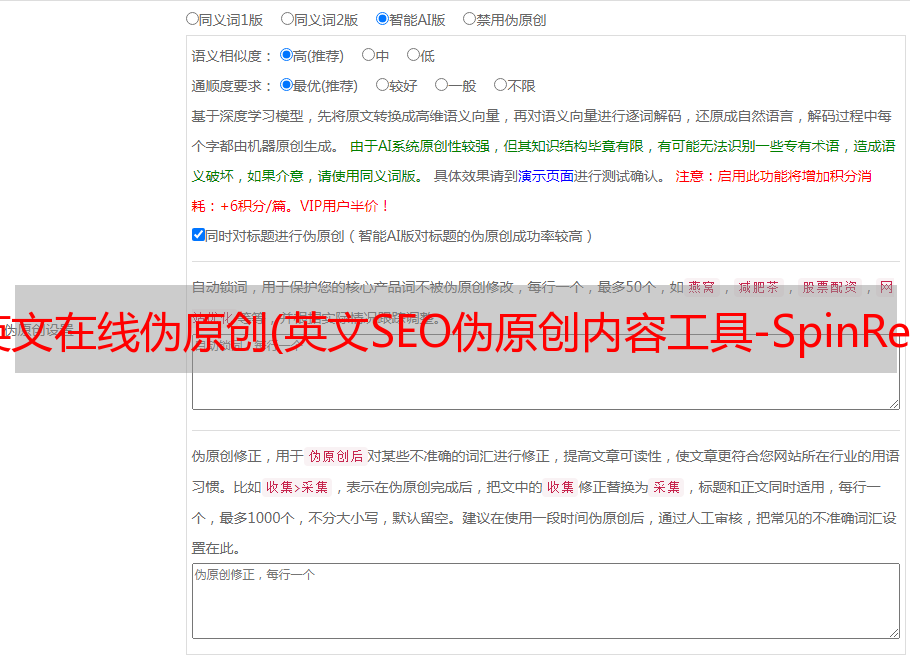Click the 股票配资 example tag
The height and width of the screenshot is (658, 911).
[x=830, y=287]
